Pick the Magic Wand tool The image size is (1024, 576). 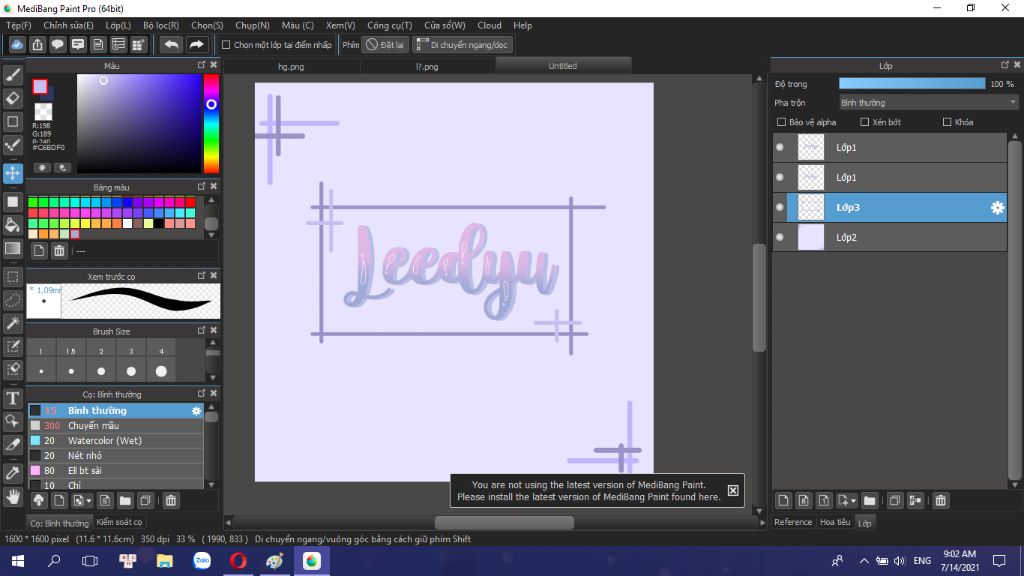point(12,323)
